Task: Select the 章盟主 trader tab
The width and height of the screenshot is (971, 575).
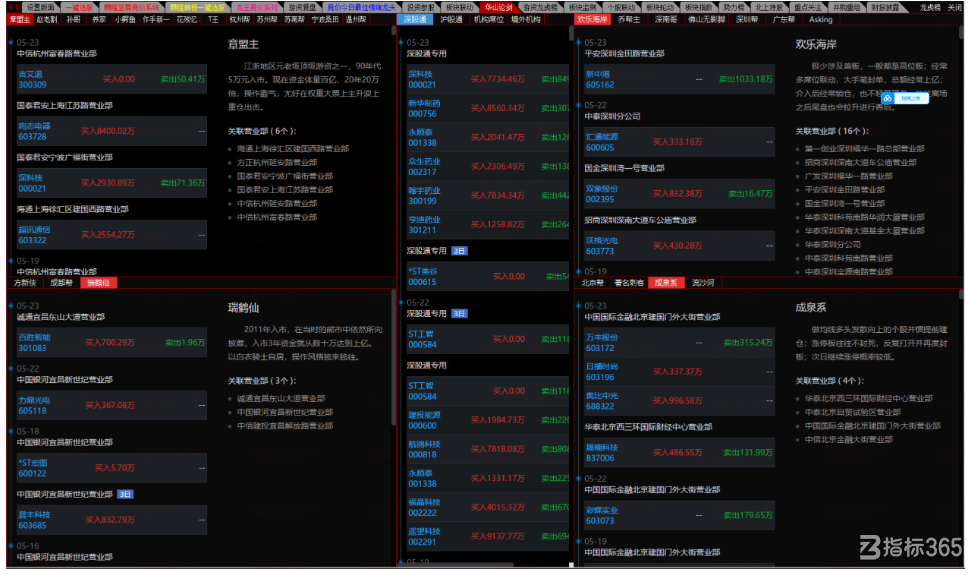Action: click(x=20, y=19)
